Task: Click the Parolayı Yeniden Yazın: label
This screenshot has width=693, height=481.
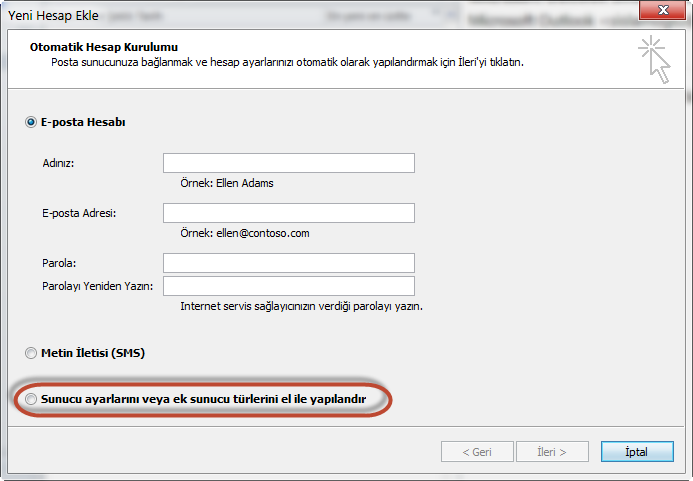Action: [x=98, y=286]
